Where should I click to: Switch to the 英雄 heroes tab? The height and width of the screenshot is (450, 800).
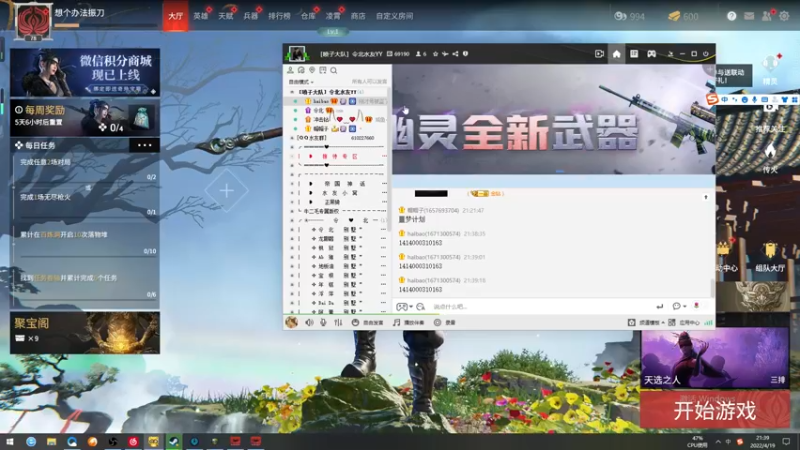pyautogui.click(x=201, y=16)
